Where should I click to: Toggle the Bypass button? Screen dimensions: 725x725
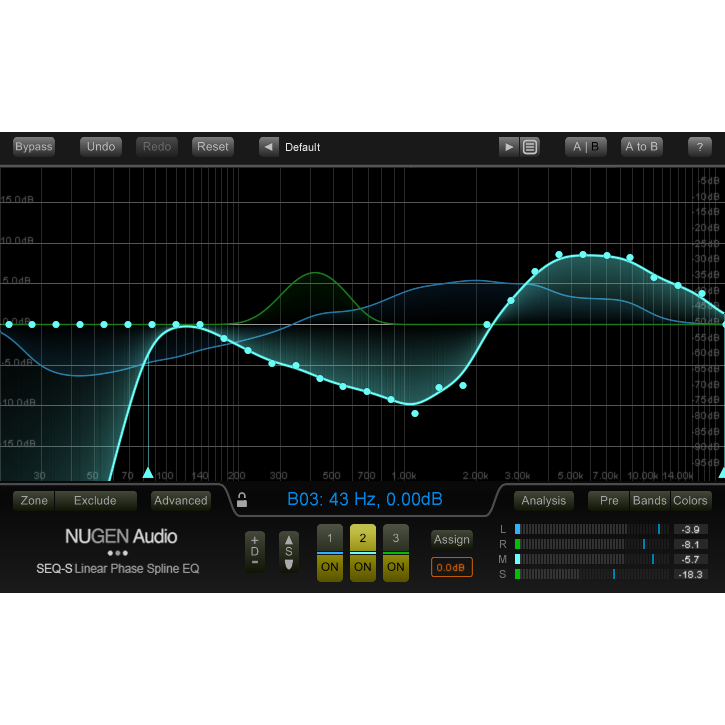[34, 147]
